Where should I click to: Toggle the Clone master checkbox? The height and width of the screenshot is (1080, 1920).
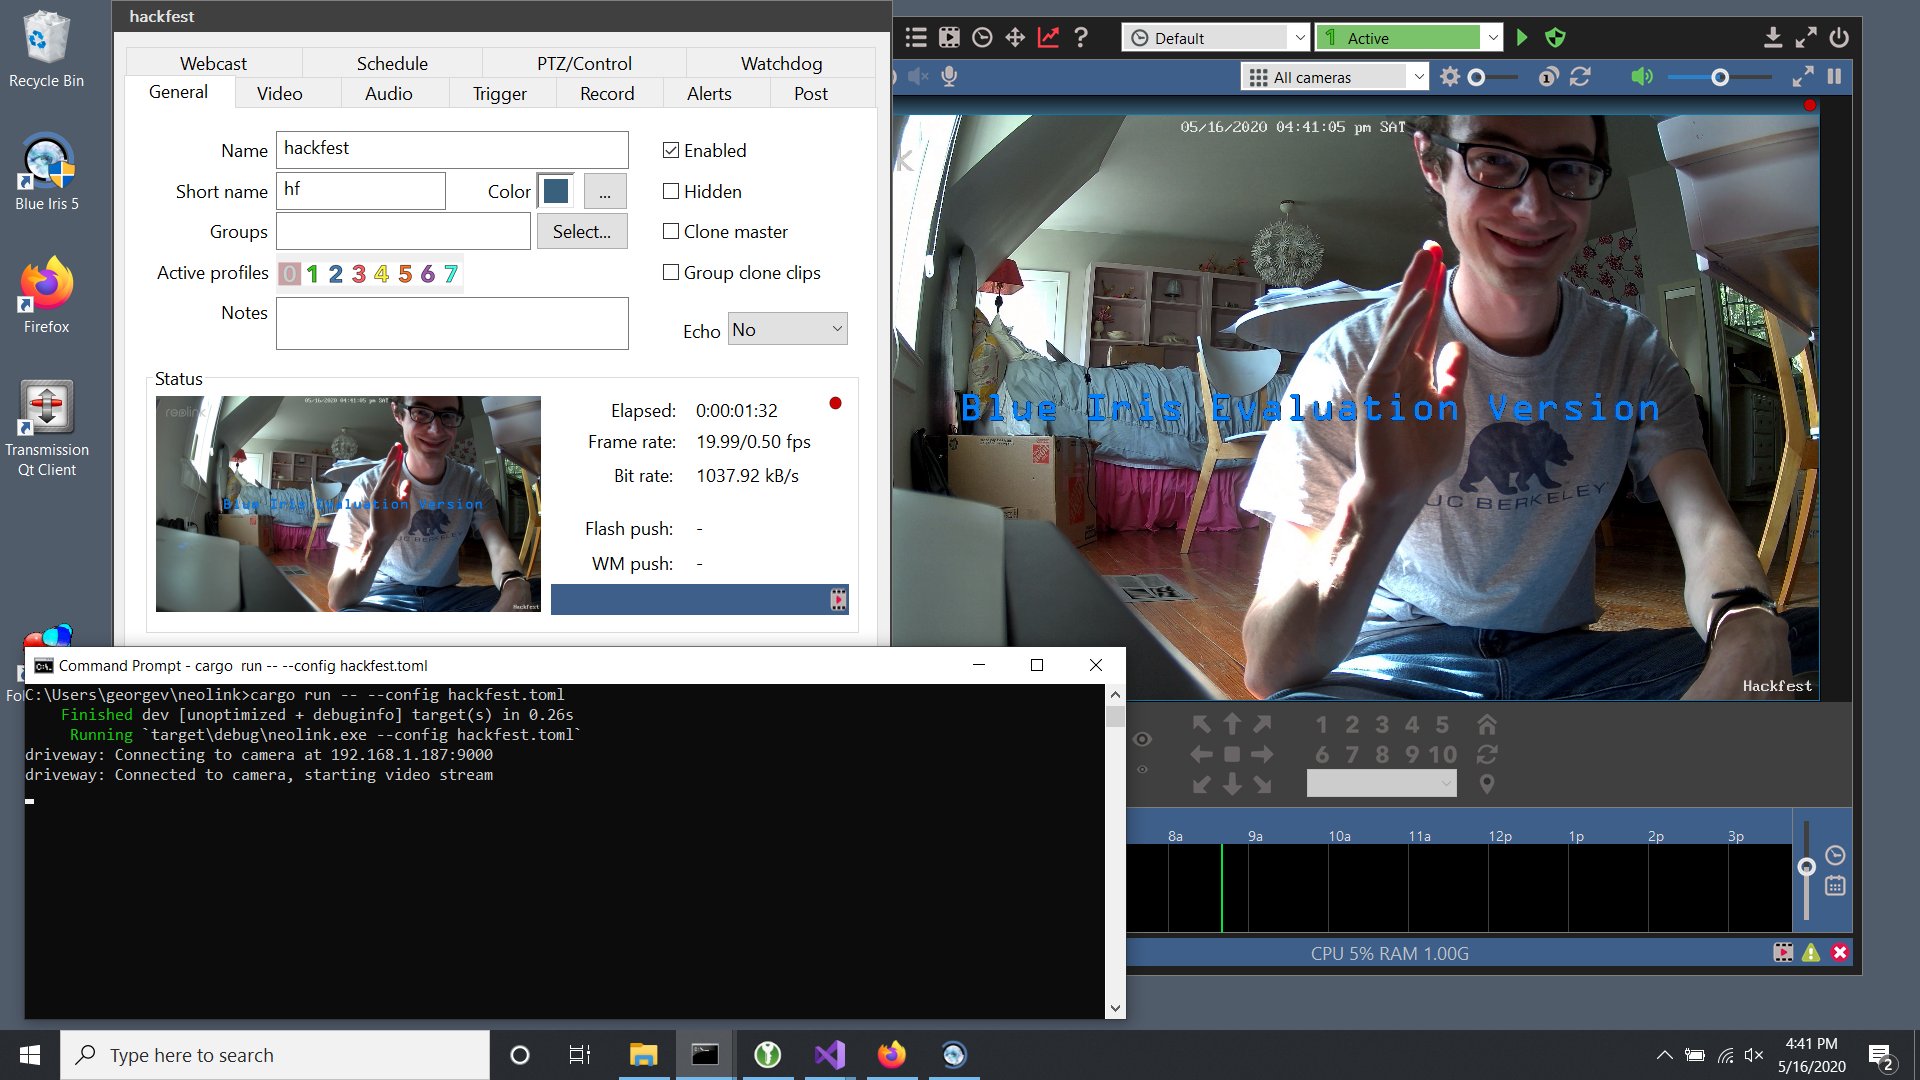click(670, 231)
